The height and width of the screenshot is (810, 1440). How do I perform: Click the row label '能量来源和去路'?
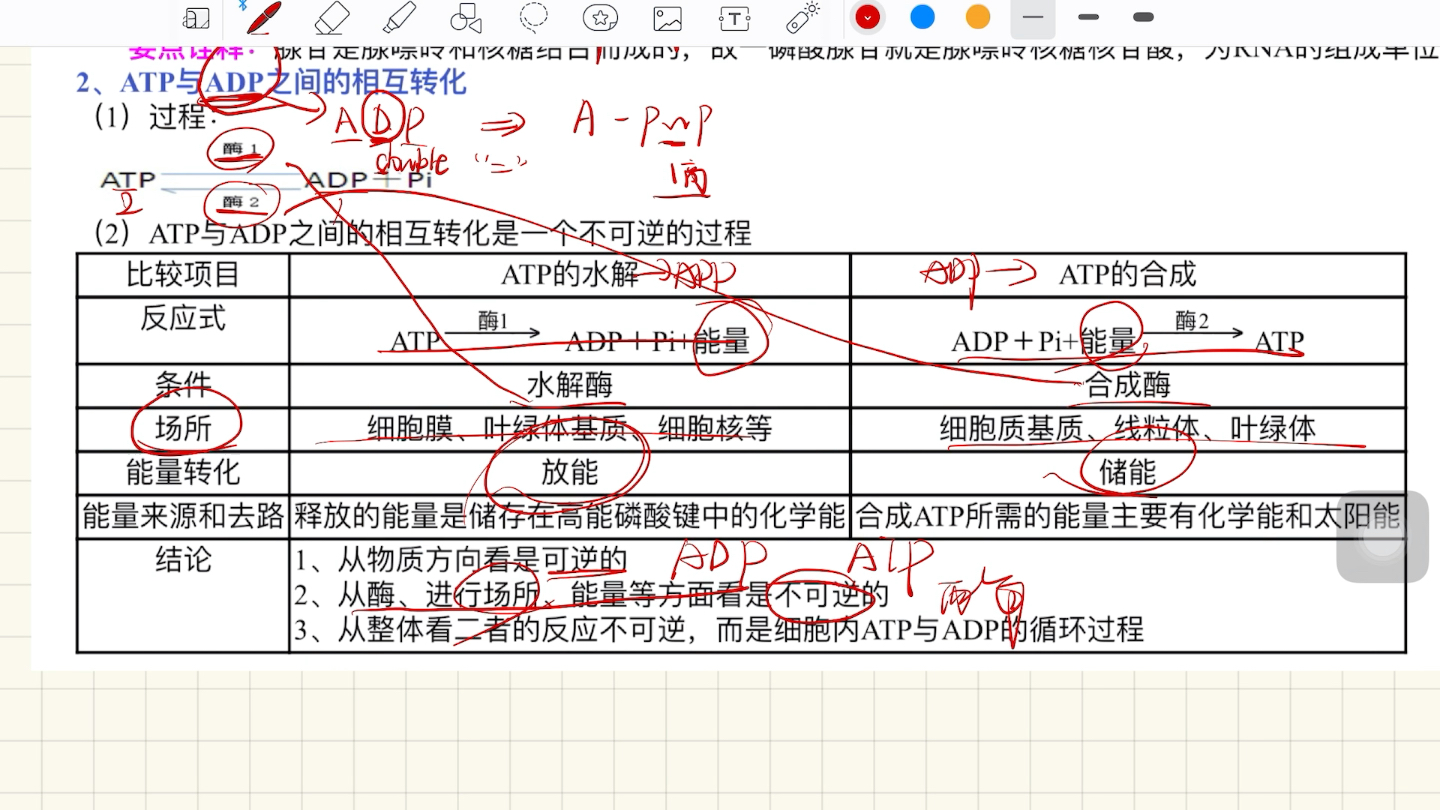183,516
